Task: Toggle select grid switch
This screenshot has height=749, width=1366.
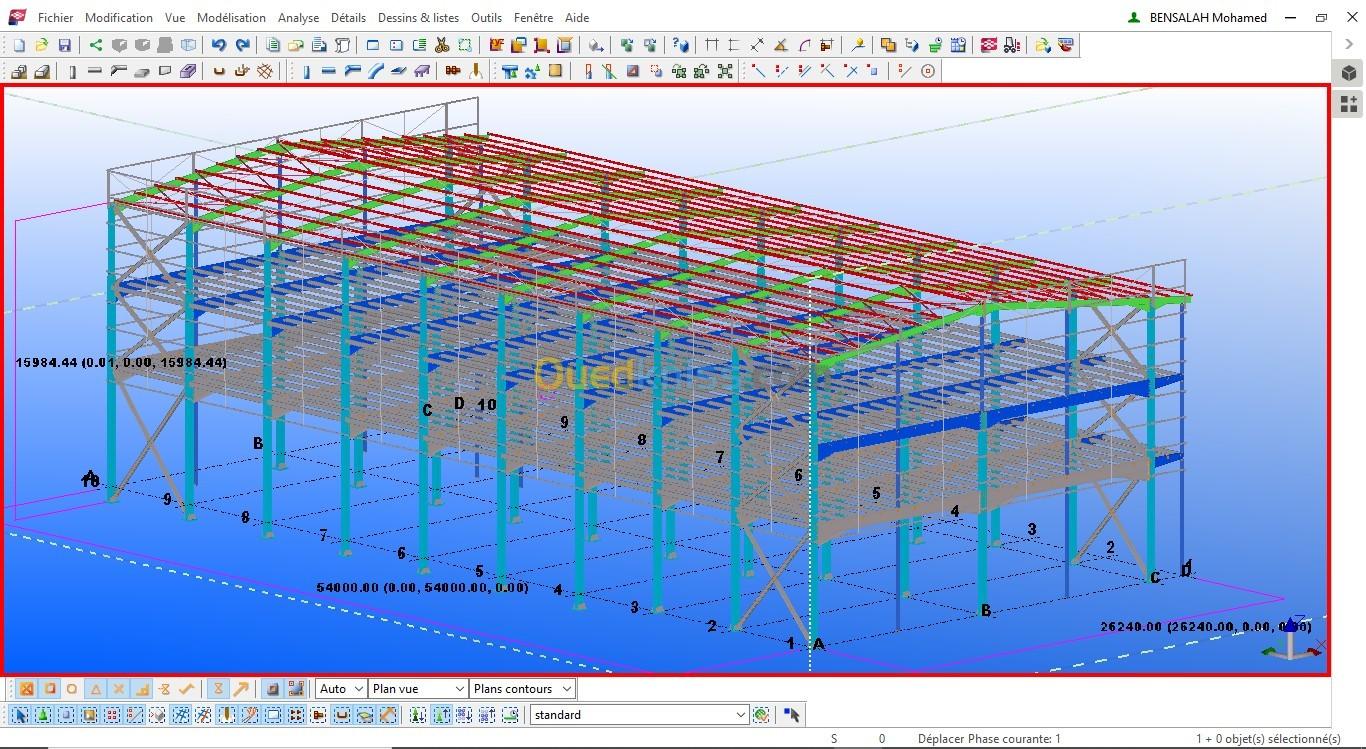Action: [180, 715]
